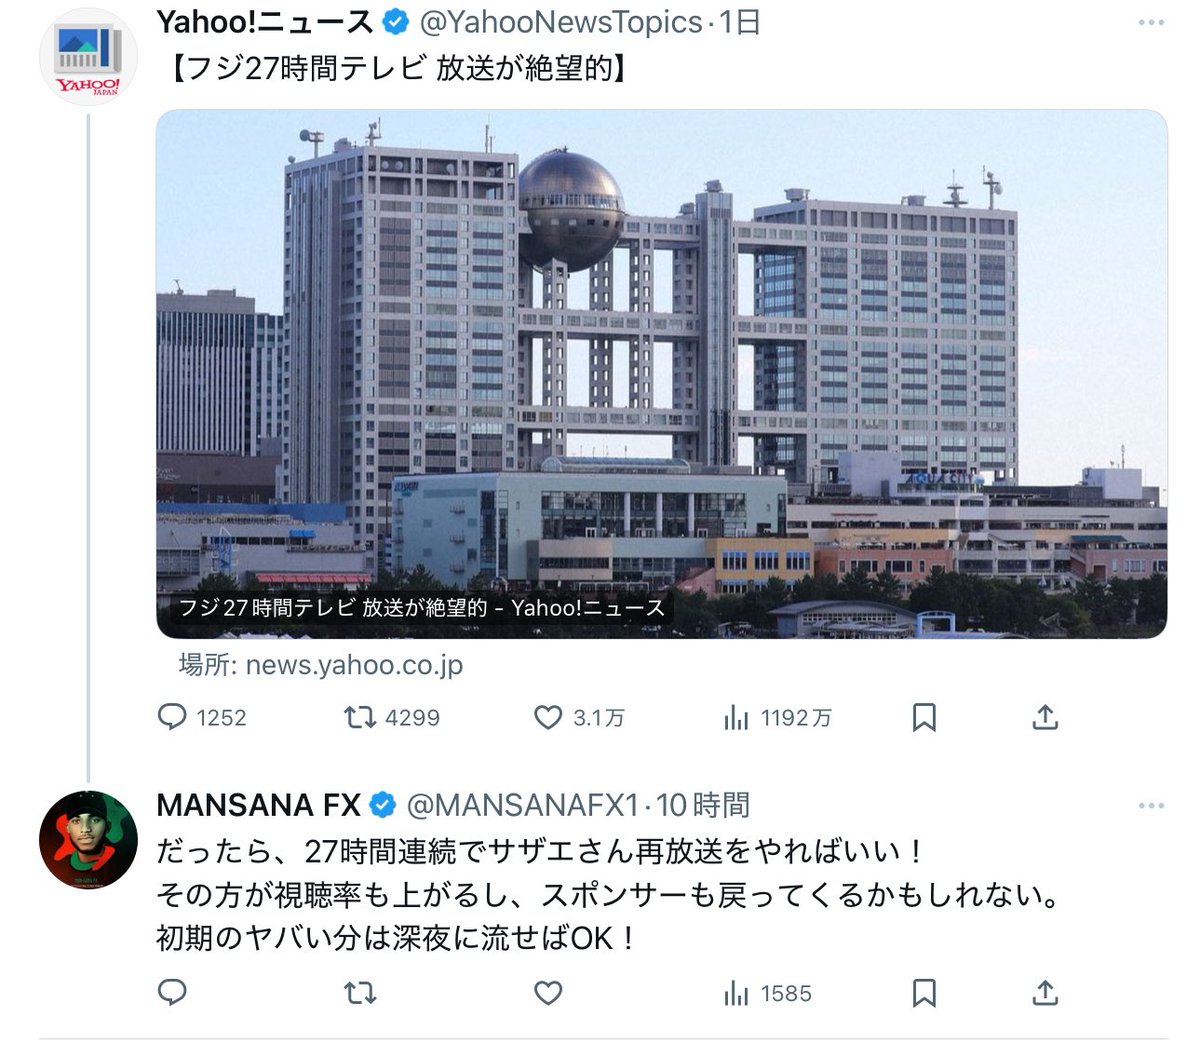Open more options for MANSANA FX reply
The width and height of the screenshot is (1200, 1044).
(1152, 806)
